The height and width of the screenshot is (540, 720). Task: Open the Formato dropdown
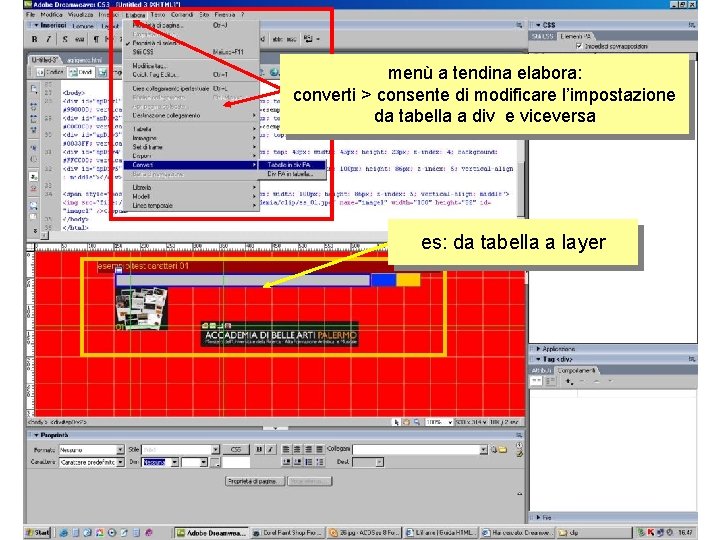coord(120,450)
